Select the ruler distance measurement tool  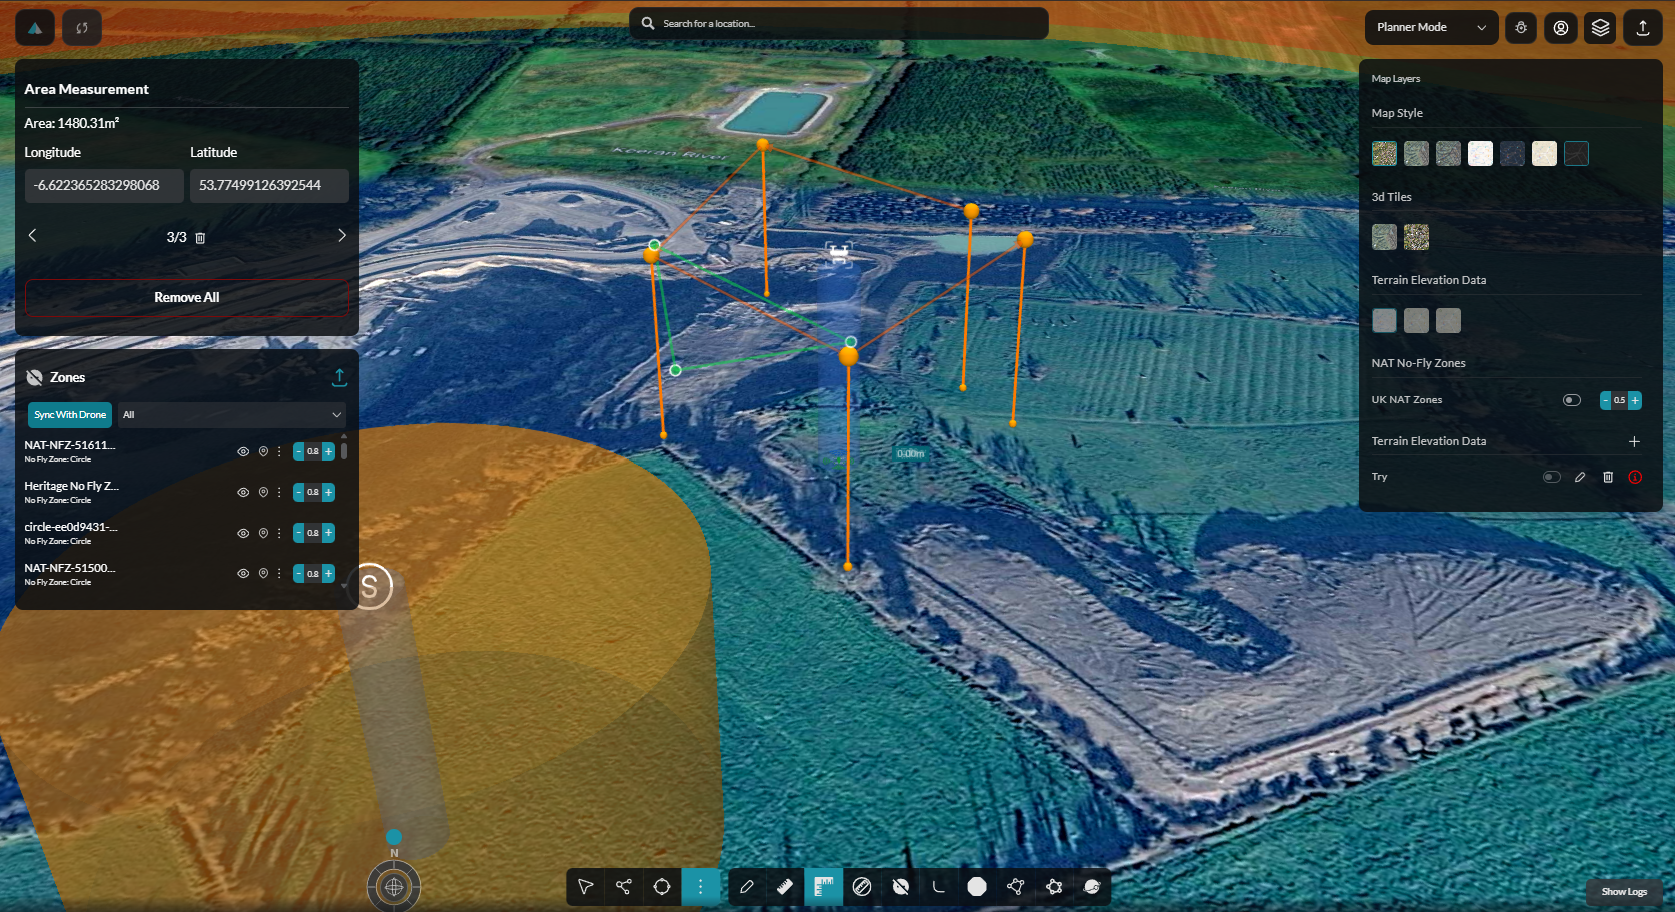pyautogui.click(x=785, y=886)
